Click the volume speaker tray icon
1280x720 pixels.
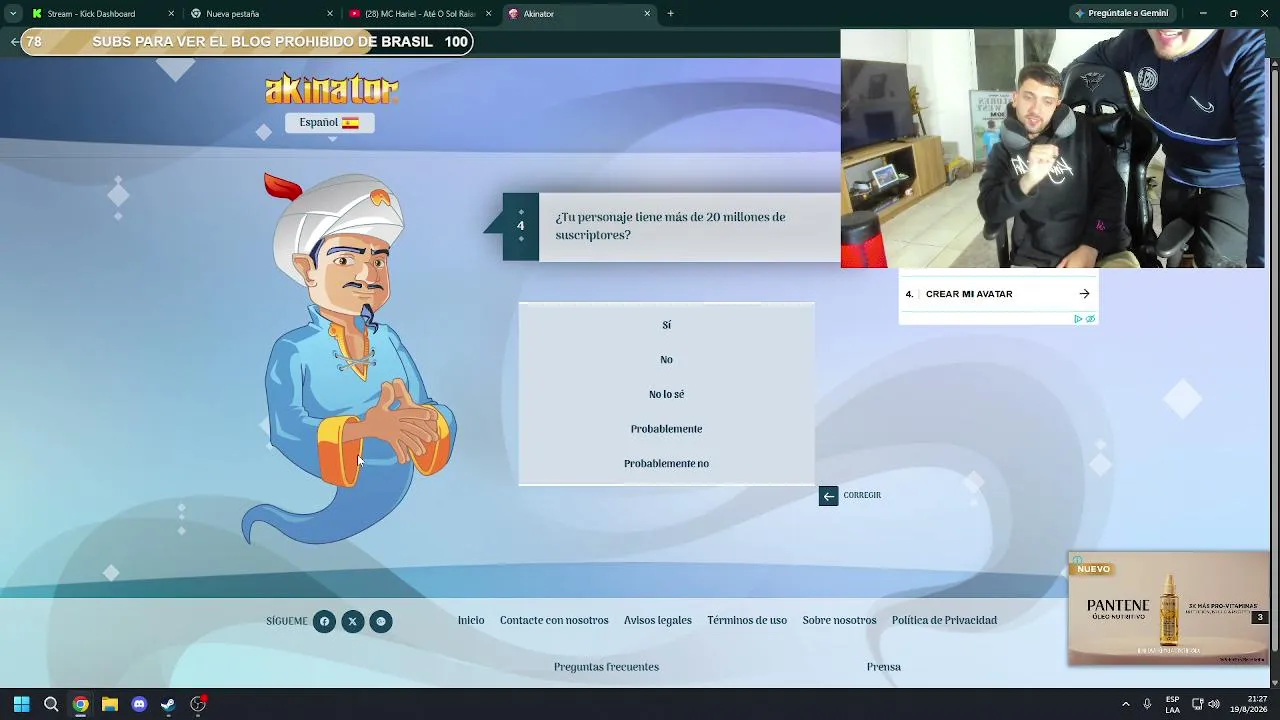tap(1214, 704)
